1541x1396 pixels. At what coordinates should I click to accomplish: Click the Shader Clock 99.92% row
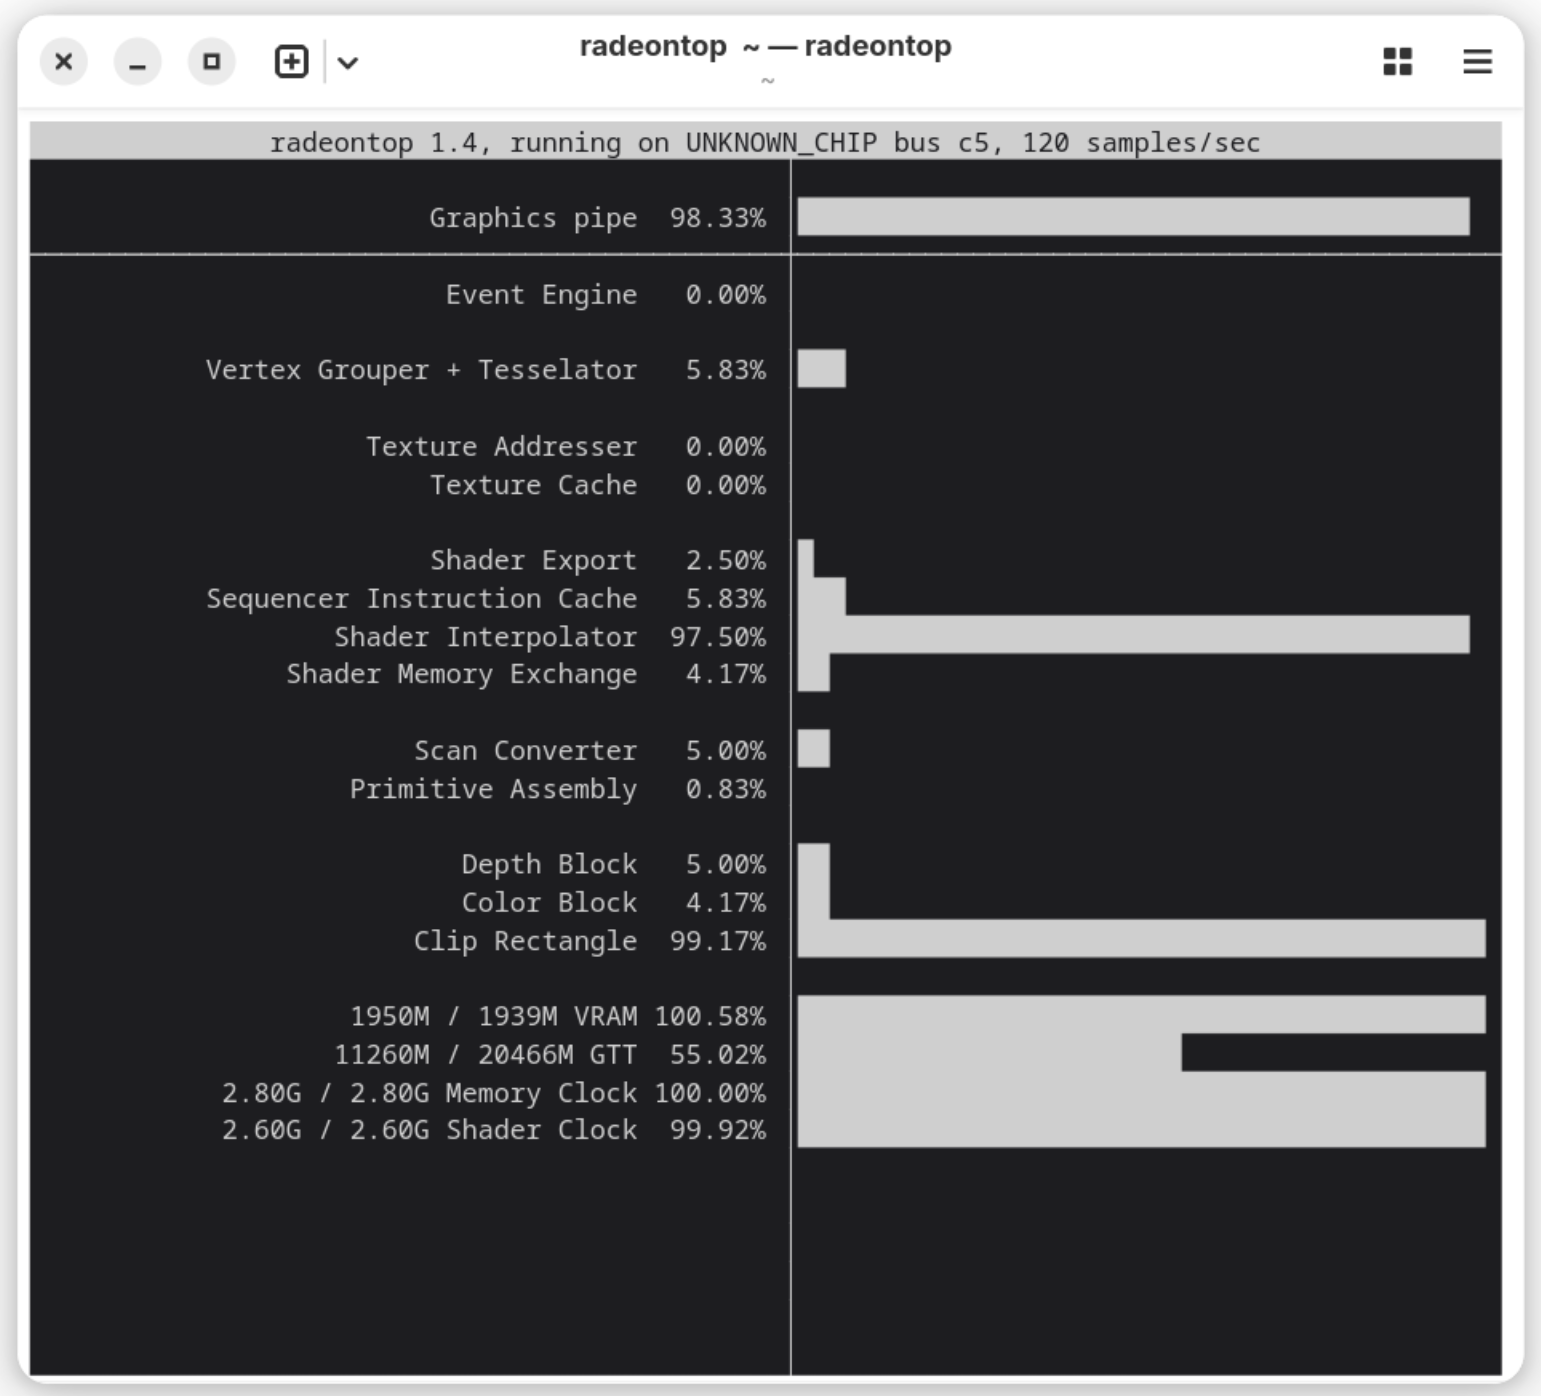493,1130
